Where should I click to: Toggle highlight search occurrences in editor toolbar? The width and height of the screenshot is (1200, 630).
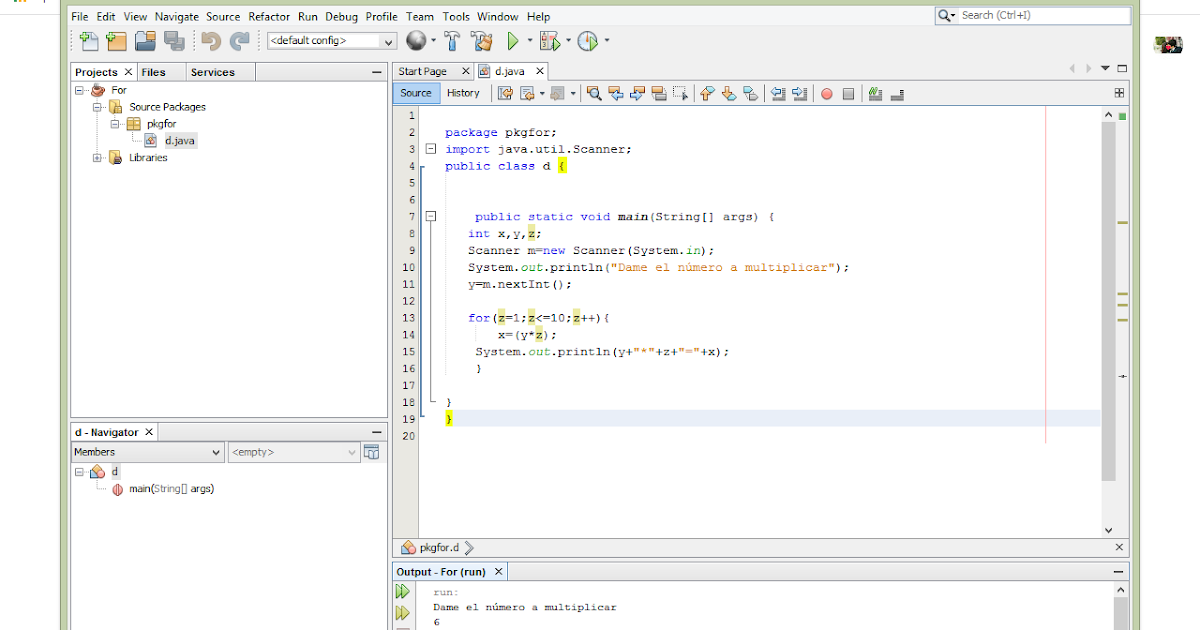[x=657, y=93]
